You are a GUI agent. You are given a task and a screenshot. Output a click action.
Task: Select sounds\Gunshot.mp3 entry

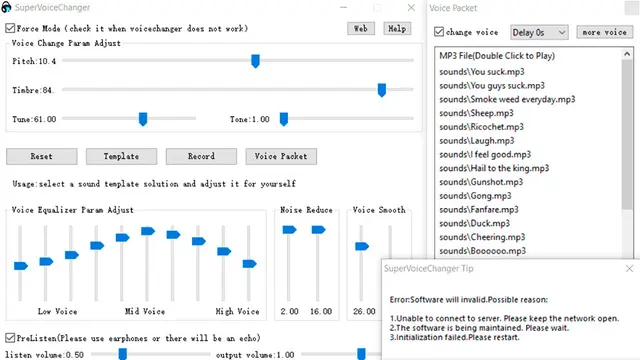click(x=481, y=182)
